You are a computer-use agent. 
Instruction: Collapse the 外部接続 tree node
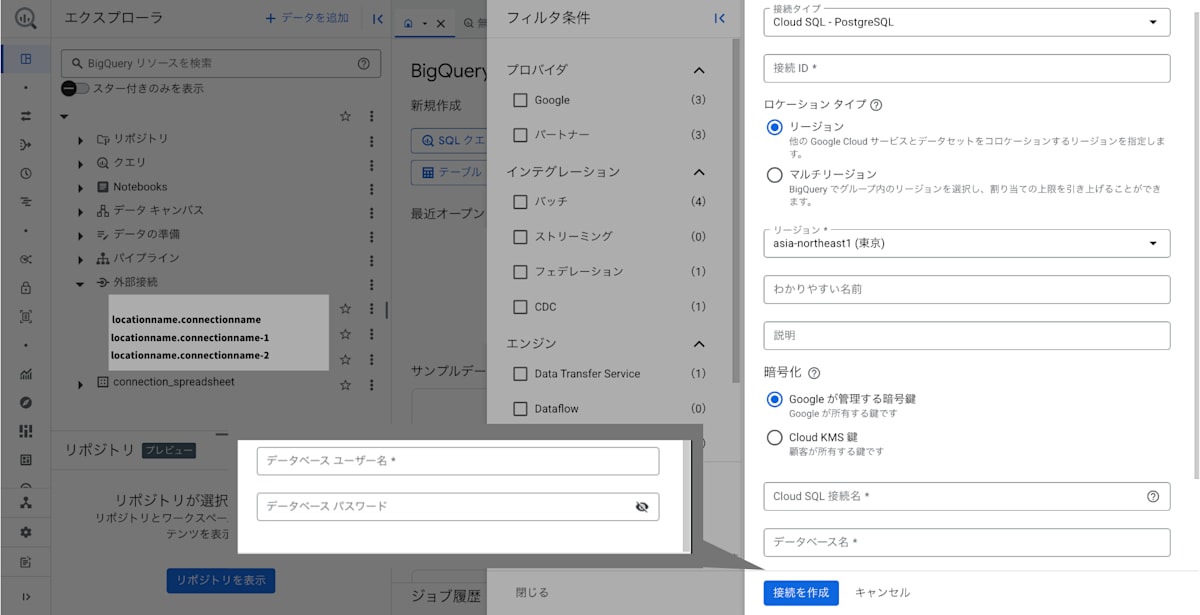[x=81, y=283]
